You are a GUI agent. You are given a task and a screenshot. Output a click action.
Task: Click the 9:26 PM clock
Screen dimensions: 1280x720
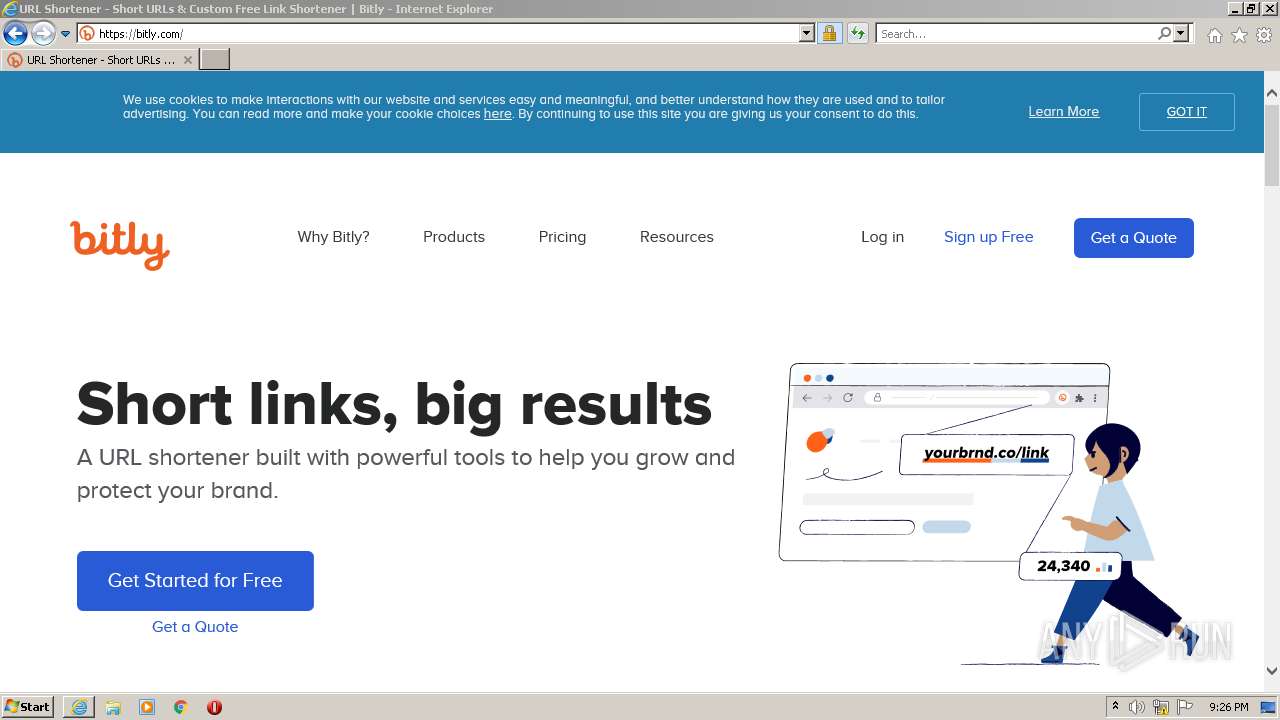(x=1228, y=707)
